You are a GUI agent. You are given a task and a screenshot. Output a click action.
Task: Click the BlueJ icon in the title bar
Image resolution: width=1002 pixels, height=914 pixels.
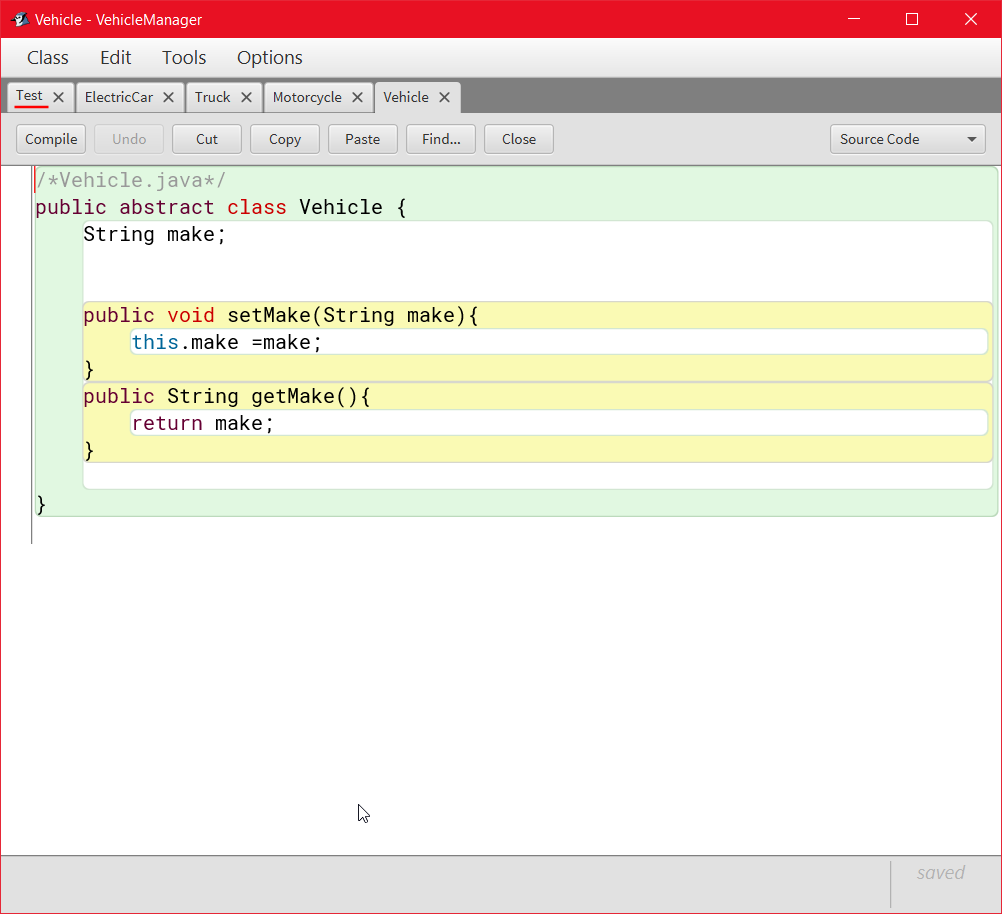tap(18, 19)
